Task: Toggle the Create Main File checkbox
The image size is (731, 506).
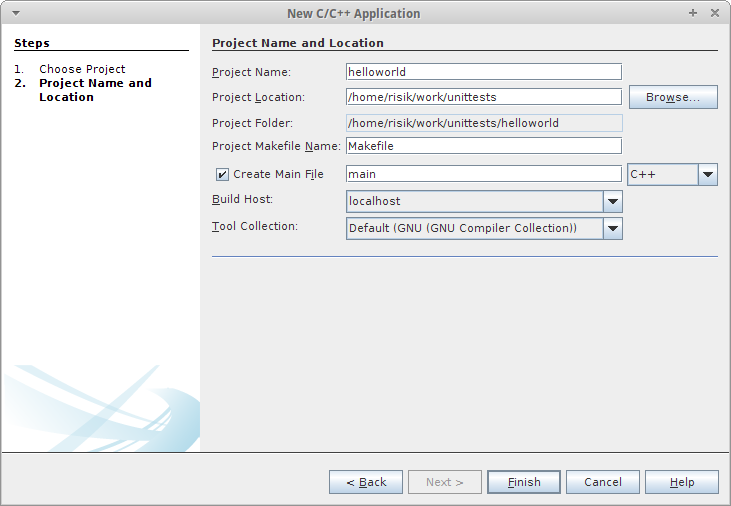Action: coord(222,175)
